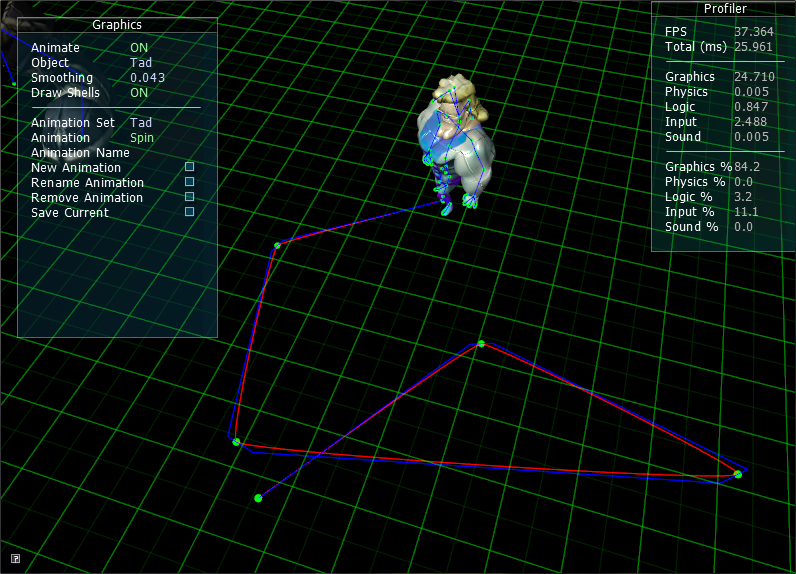Click the Logic % value 3.2
Image resolution: width=796 pixels, height=574 pixels.
(744, 197)
